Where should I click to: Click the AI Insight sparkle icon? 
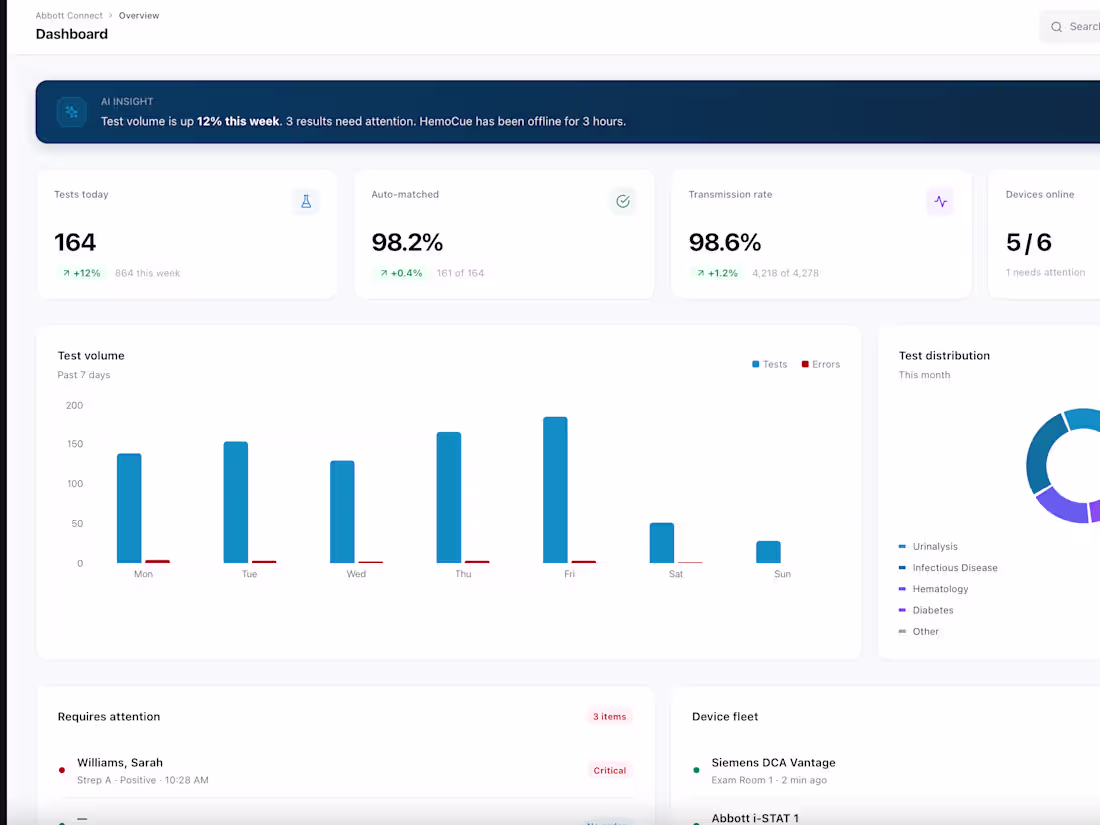[71, 112]
